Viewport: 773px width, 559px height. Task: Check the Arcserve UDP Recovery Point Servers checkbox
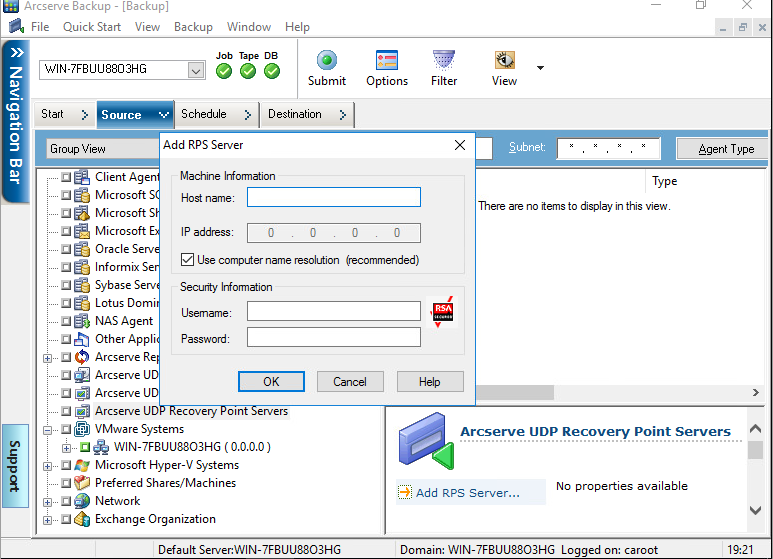click(66, 411)
